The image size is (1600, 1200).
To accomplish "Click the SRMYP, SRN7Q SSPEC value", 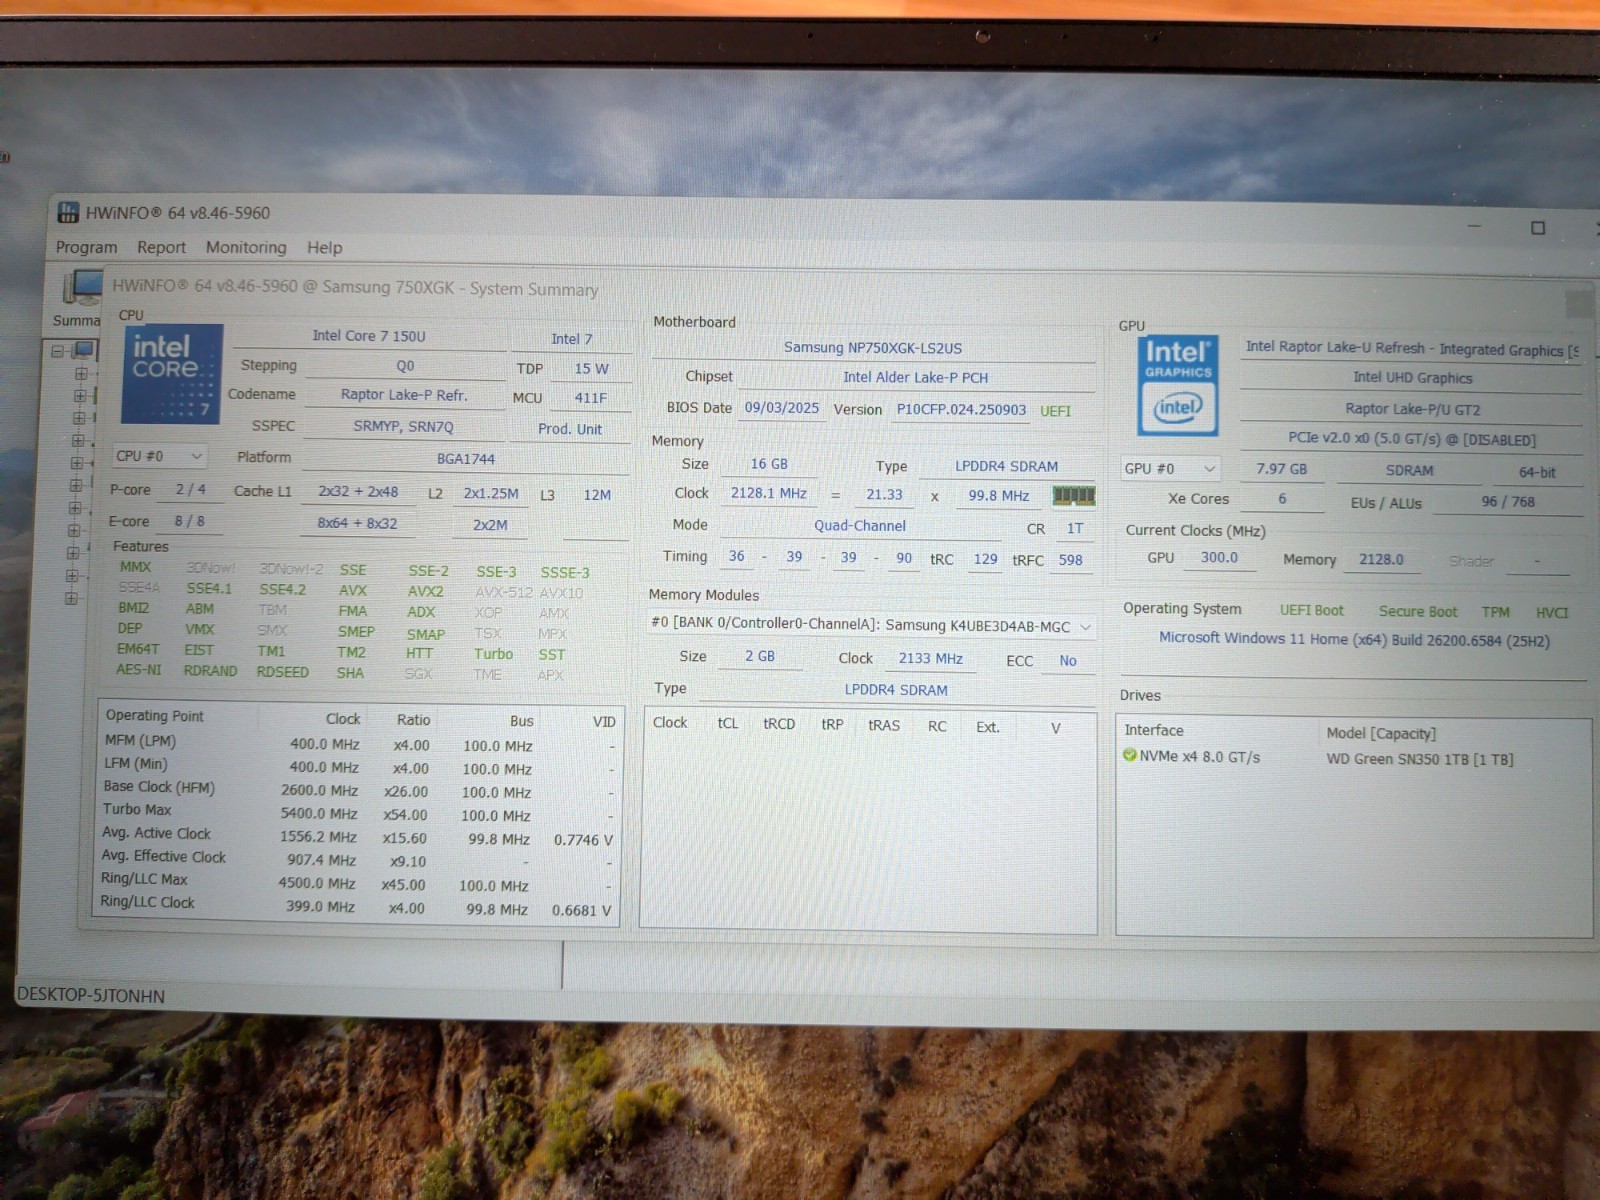I will tap(403, 426).
